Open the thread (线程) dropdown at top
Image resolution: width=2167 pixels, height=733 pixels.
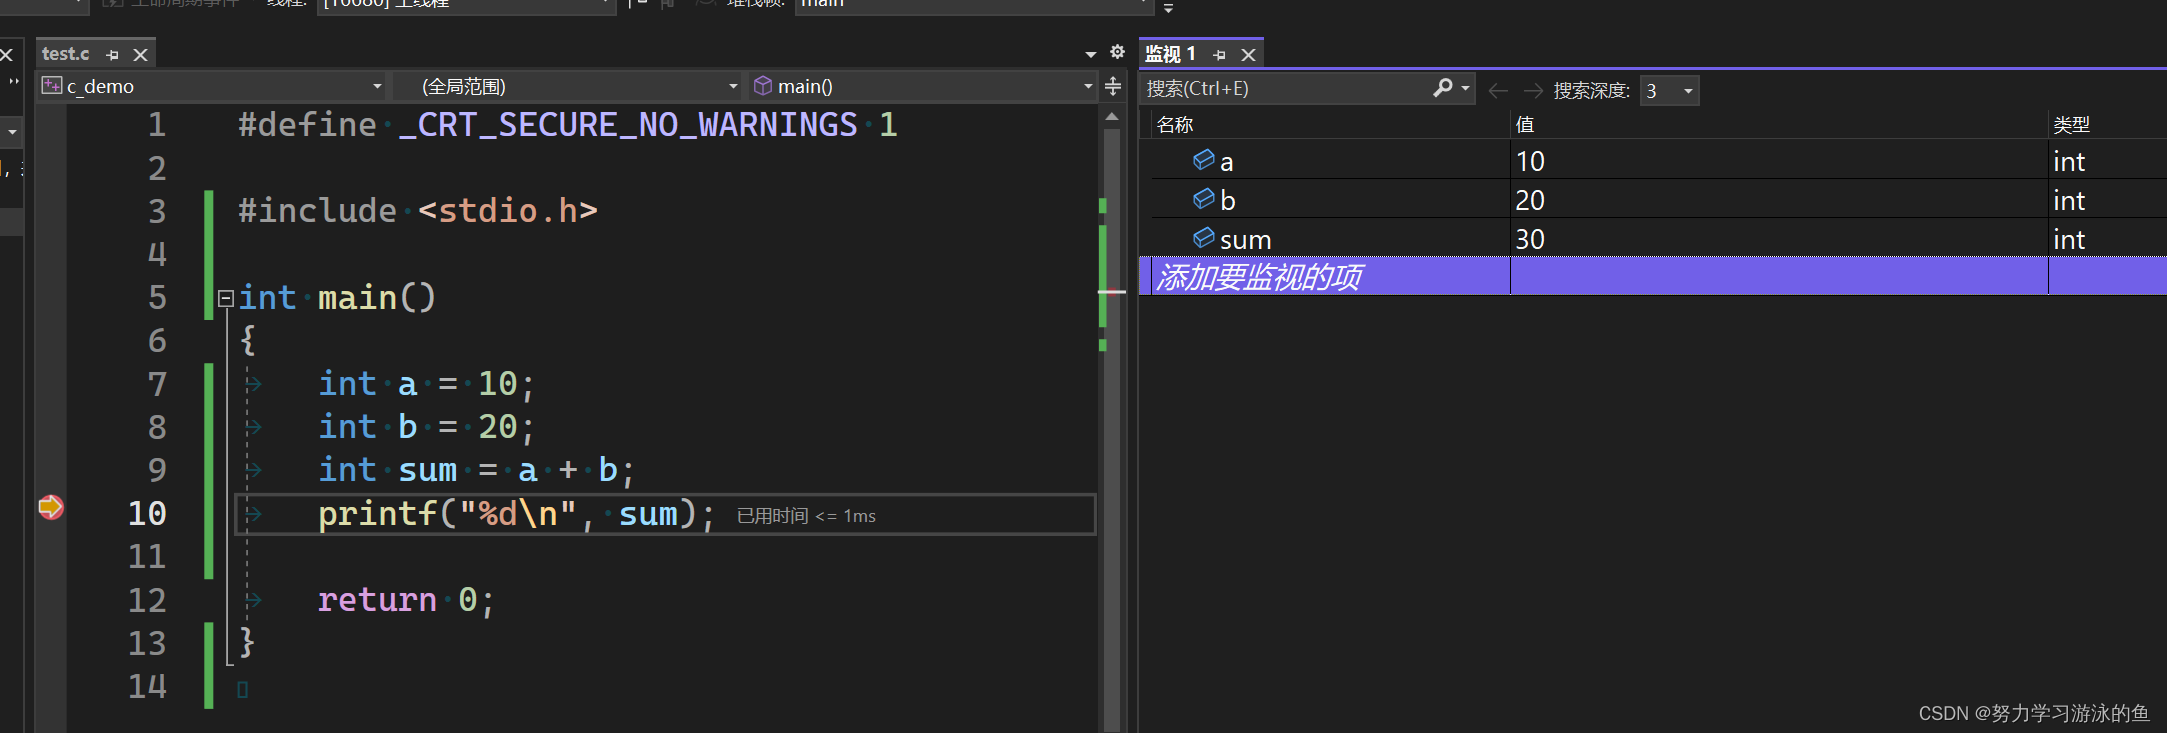click(466, 4)
